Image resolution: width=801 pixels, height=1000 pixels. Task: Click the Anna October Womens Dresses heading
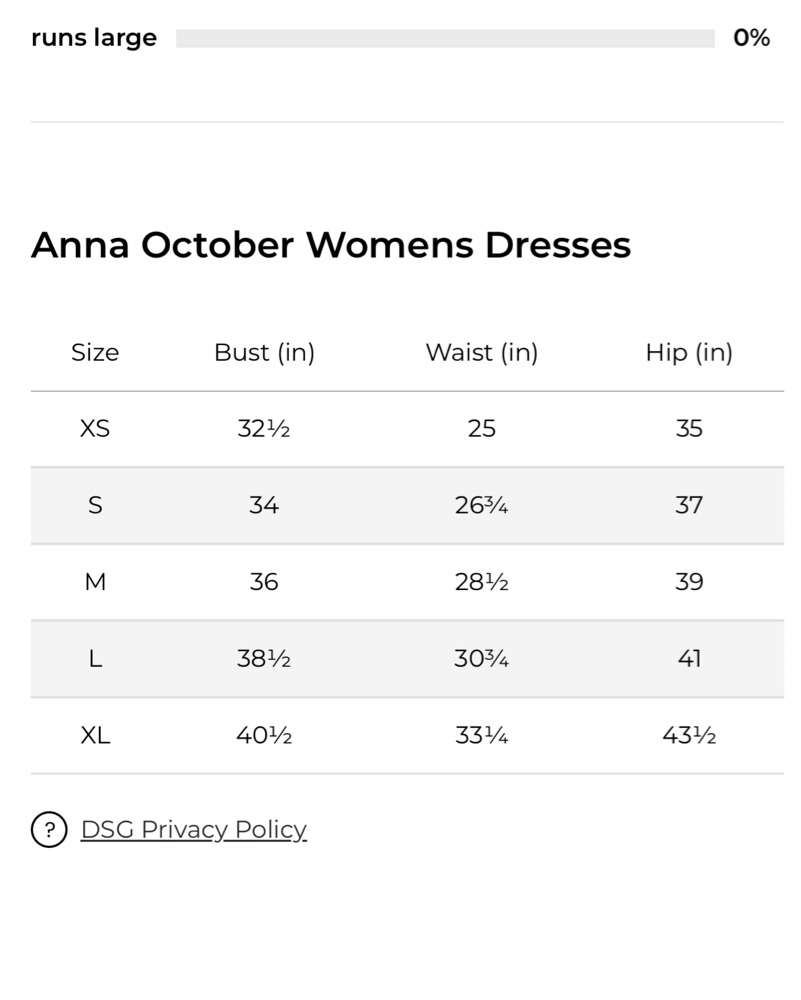pos(331,245)
